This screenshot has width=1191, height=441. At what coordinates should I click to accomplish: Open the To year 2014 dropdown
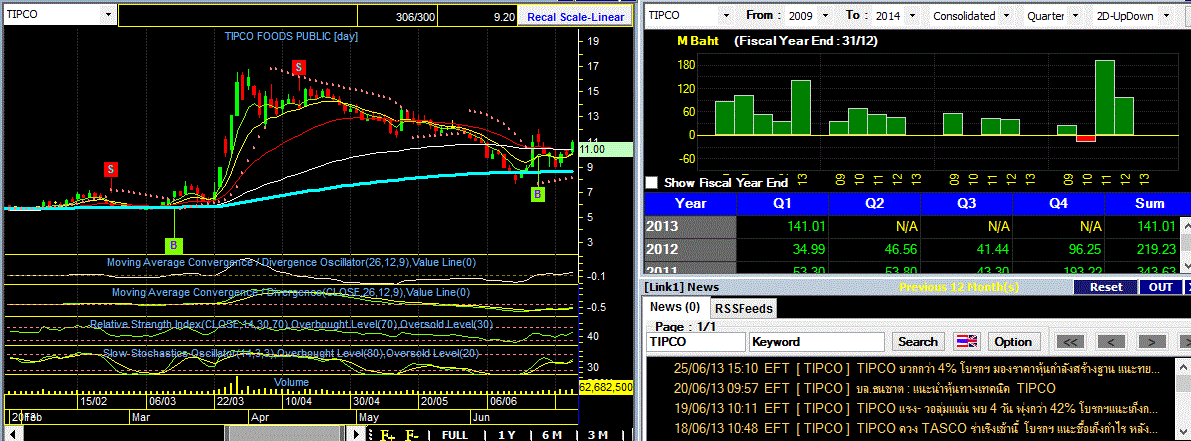[x=912, y=15]
